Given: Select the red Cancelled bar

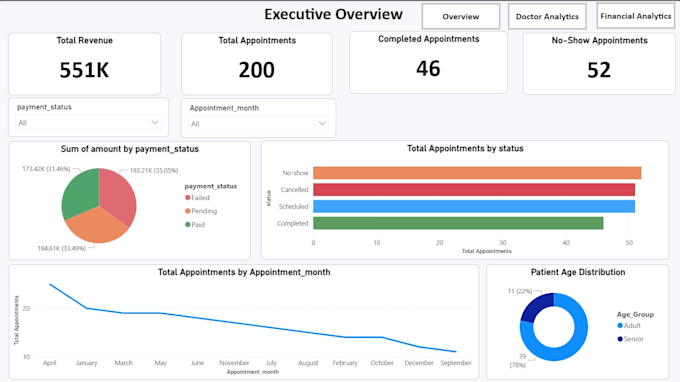Looking at the screenshot, I should coord(474,190).
